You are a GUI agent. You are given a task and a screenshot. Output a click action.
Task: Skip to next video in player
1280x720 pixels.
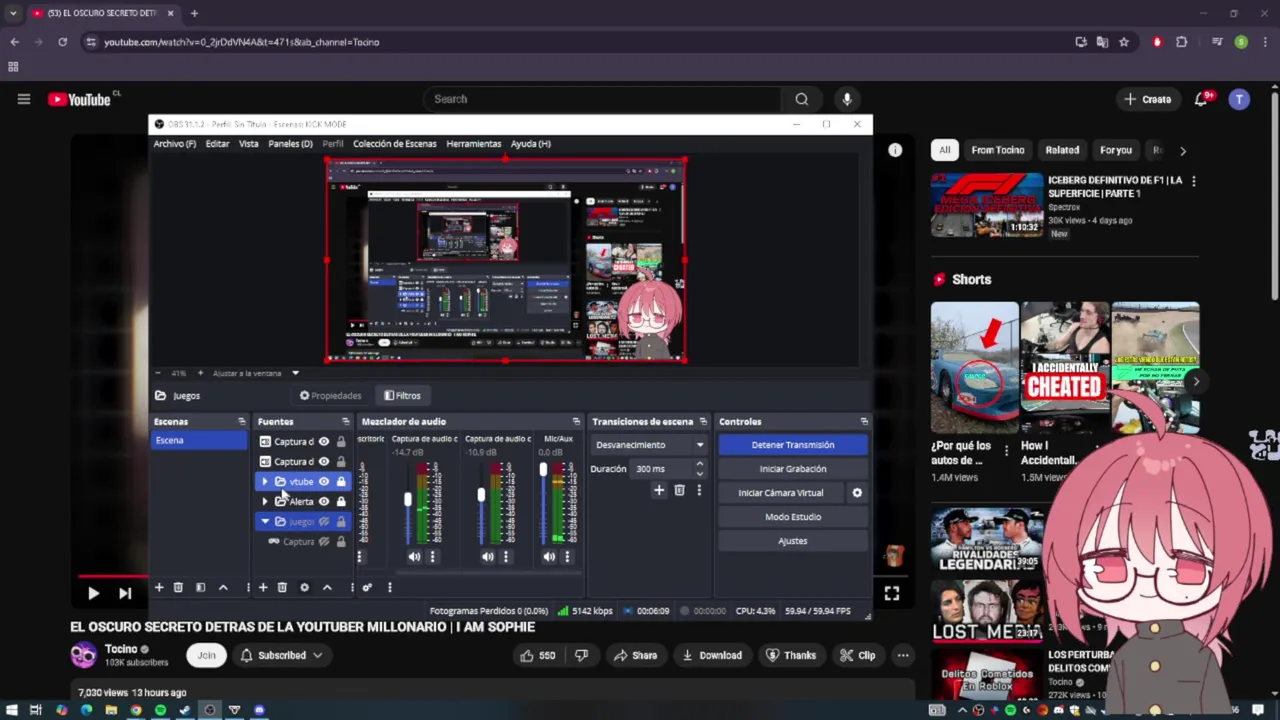pyautogui.click(x=125, y=593)
